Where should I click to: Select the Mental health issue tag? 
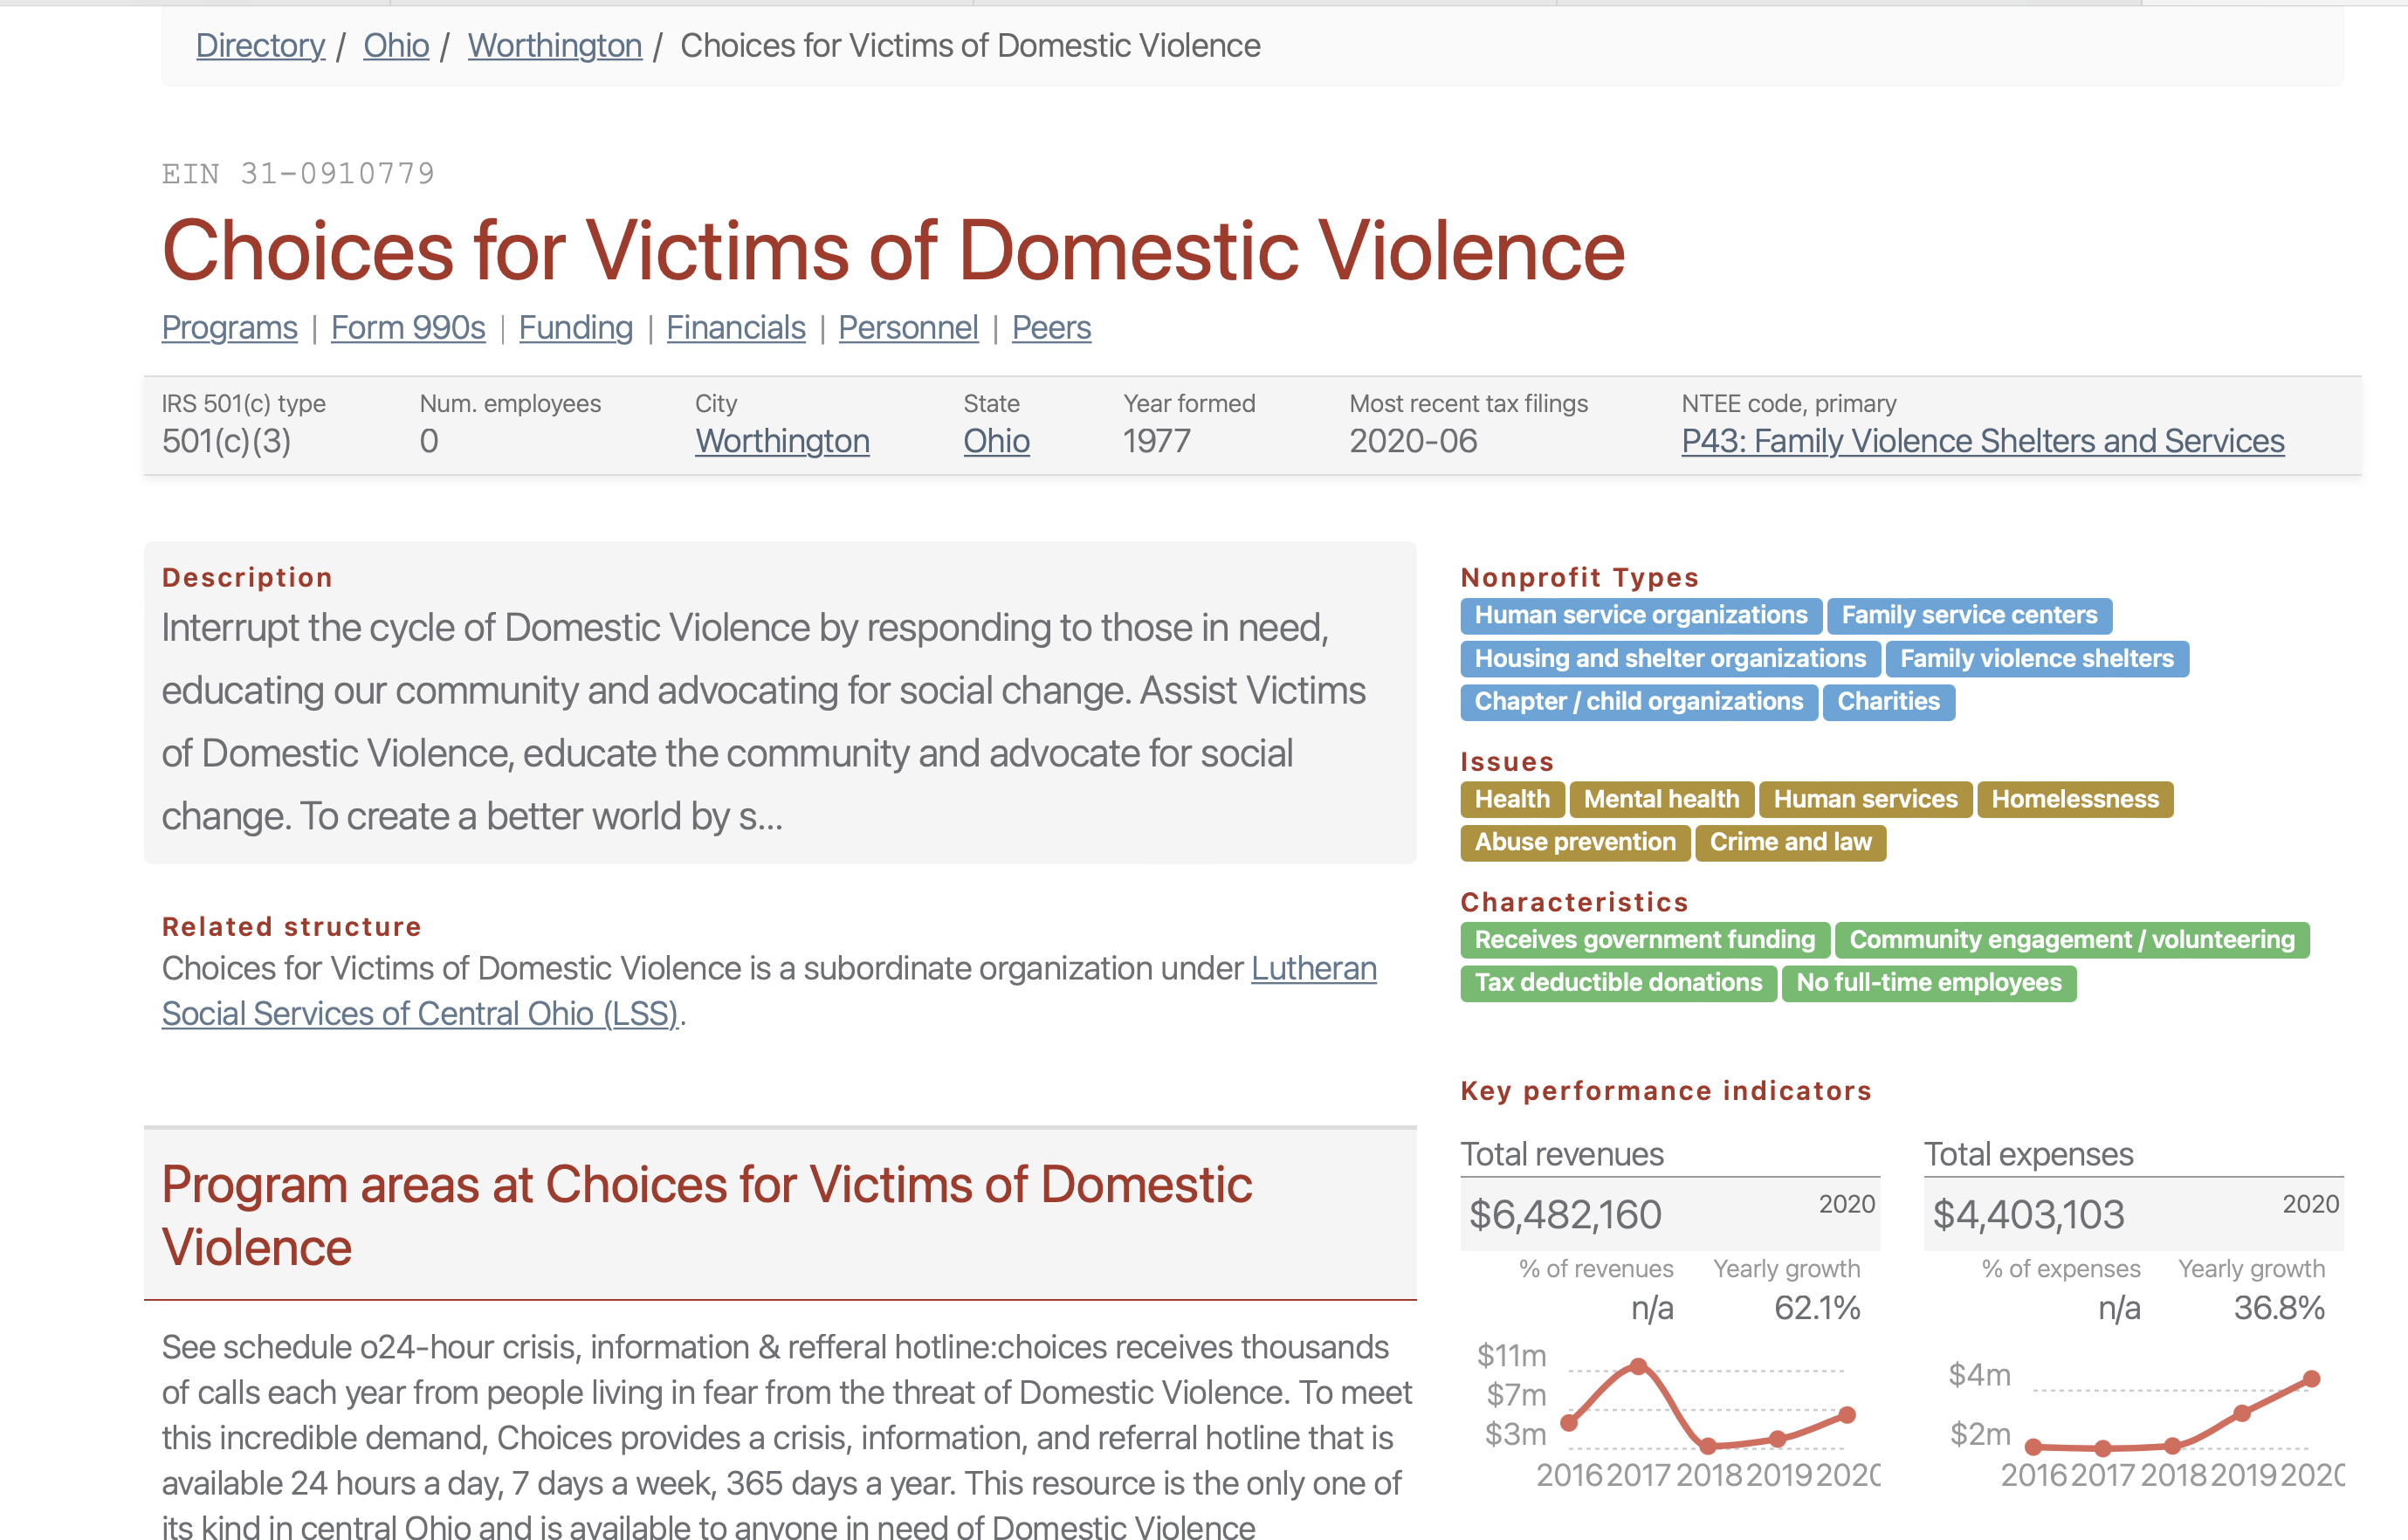click(x=1661, y=799)
